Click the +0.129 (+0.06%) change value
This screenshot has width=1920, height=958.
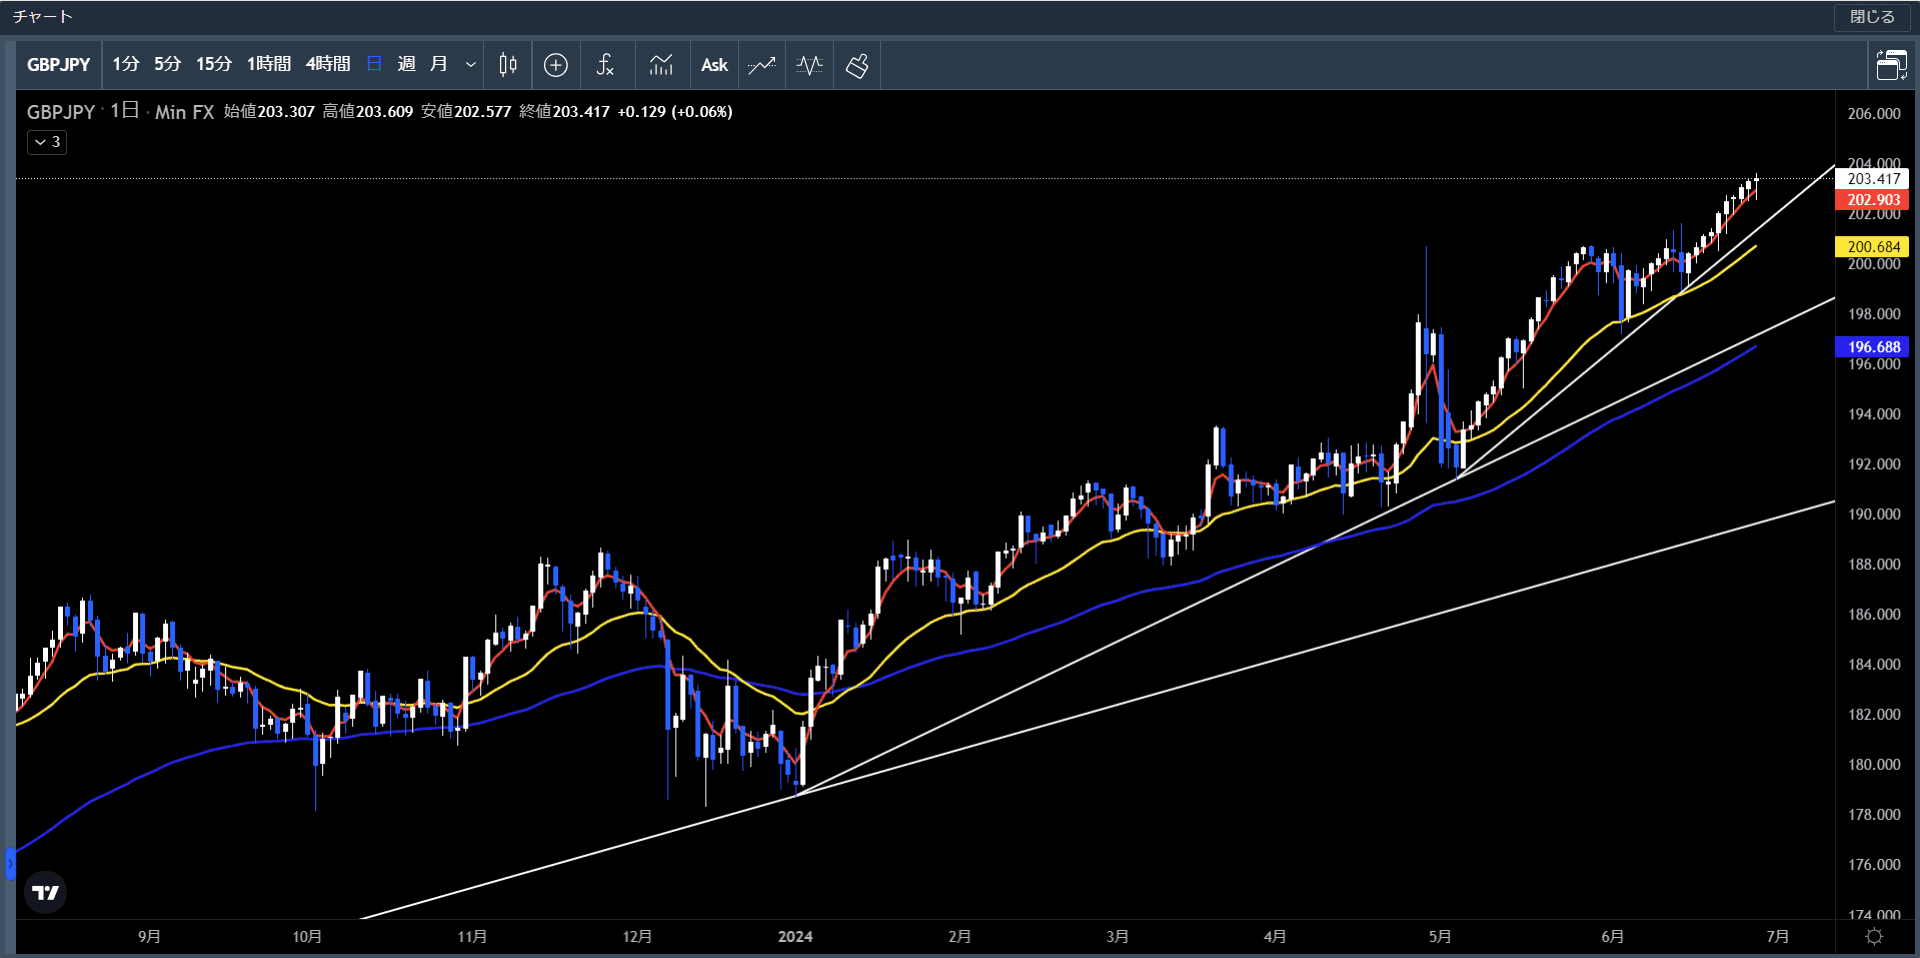(675, 112)
